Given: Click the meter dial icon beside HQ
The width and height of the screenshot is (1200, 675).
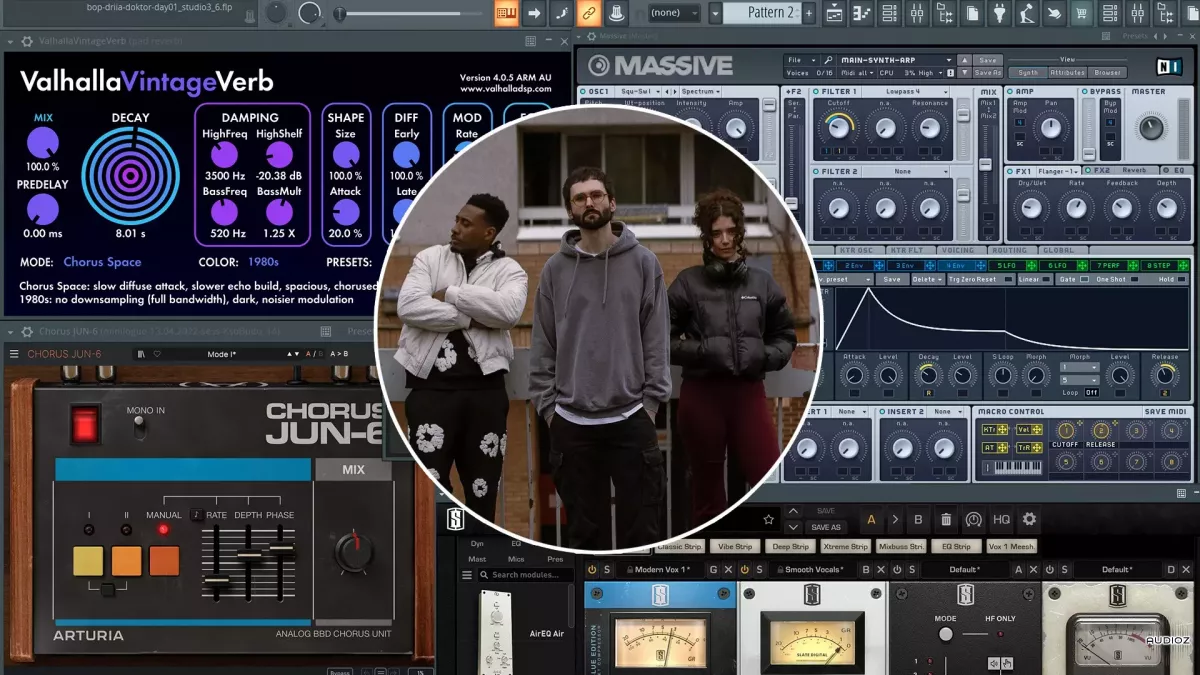Looking at the screenshot, I should [x=974, y=519].
